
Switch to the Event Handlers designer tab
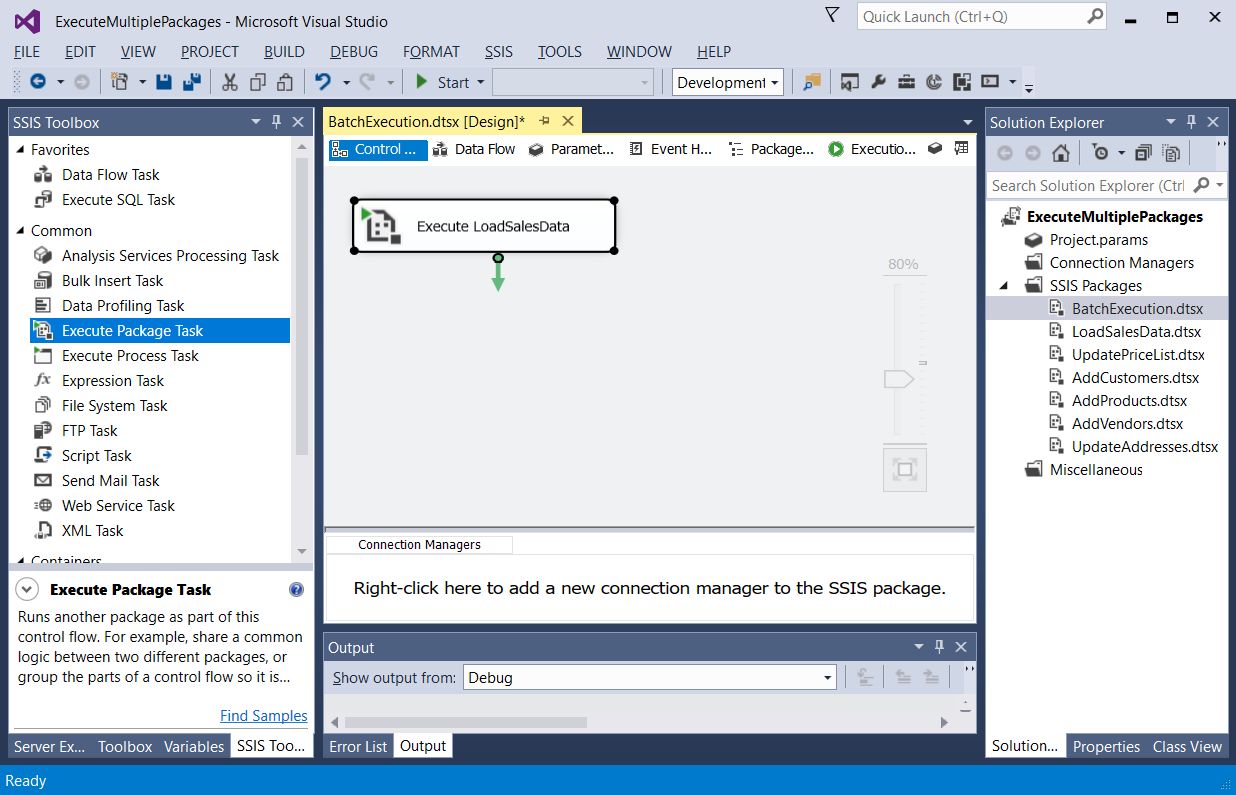click(670, 149)
